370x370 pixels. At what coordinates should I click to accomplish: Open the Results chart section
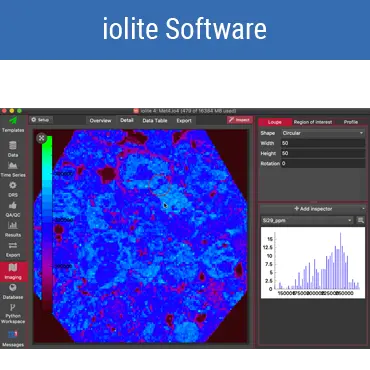pyautogui.click(x=13, y=229)
